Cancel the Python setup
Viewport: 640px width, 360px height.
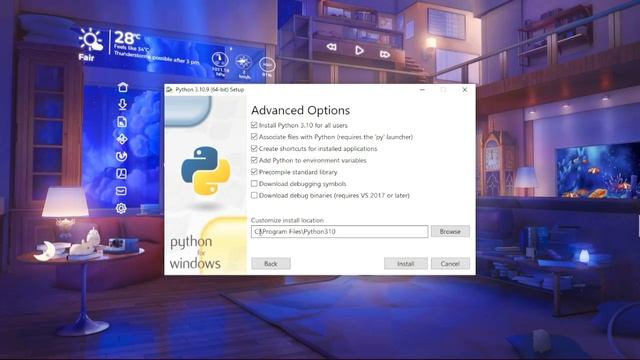(450, 264)
